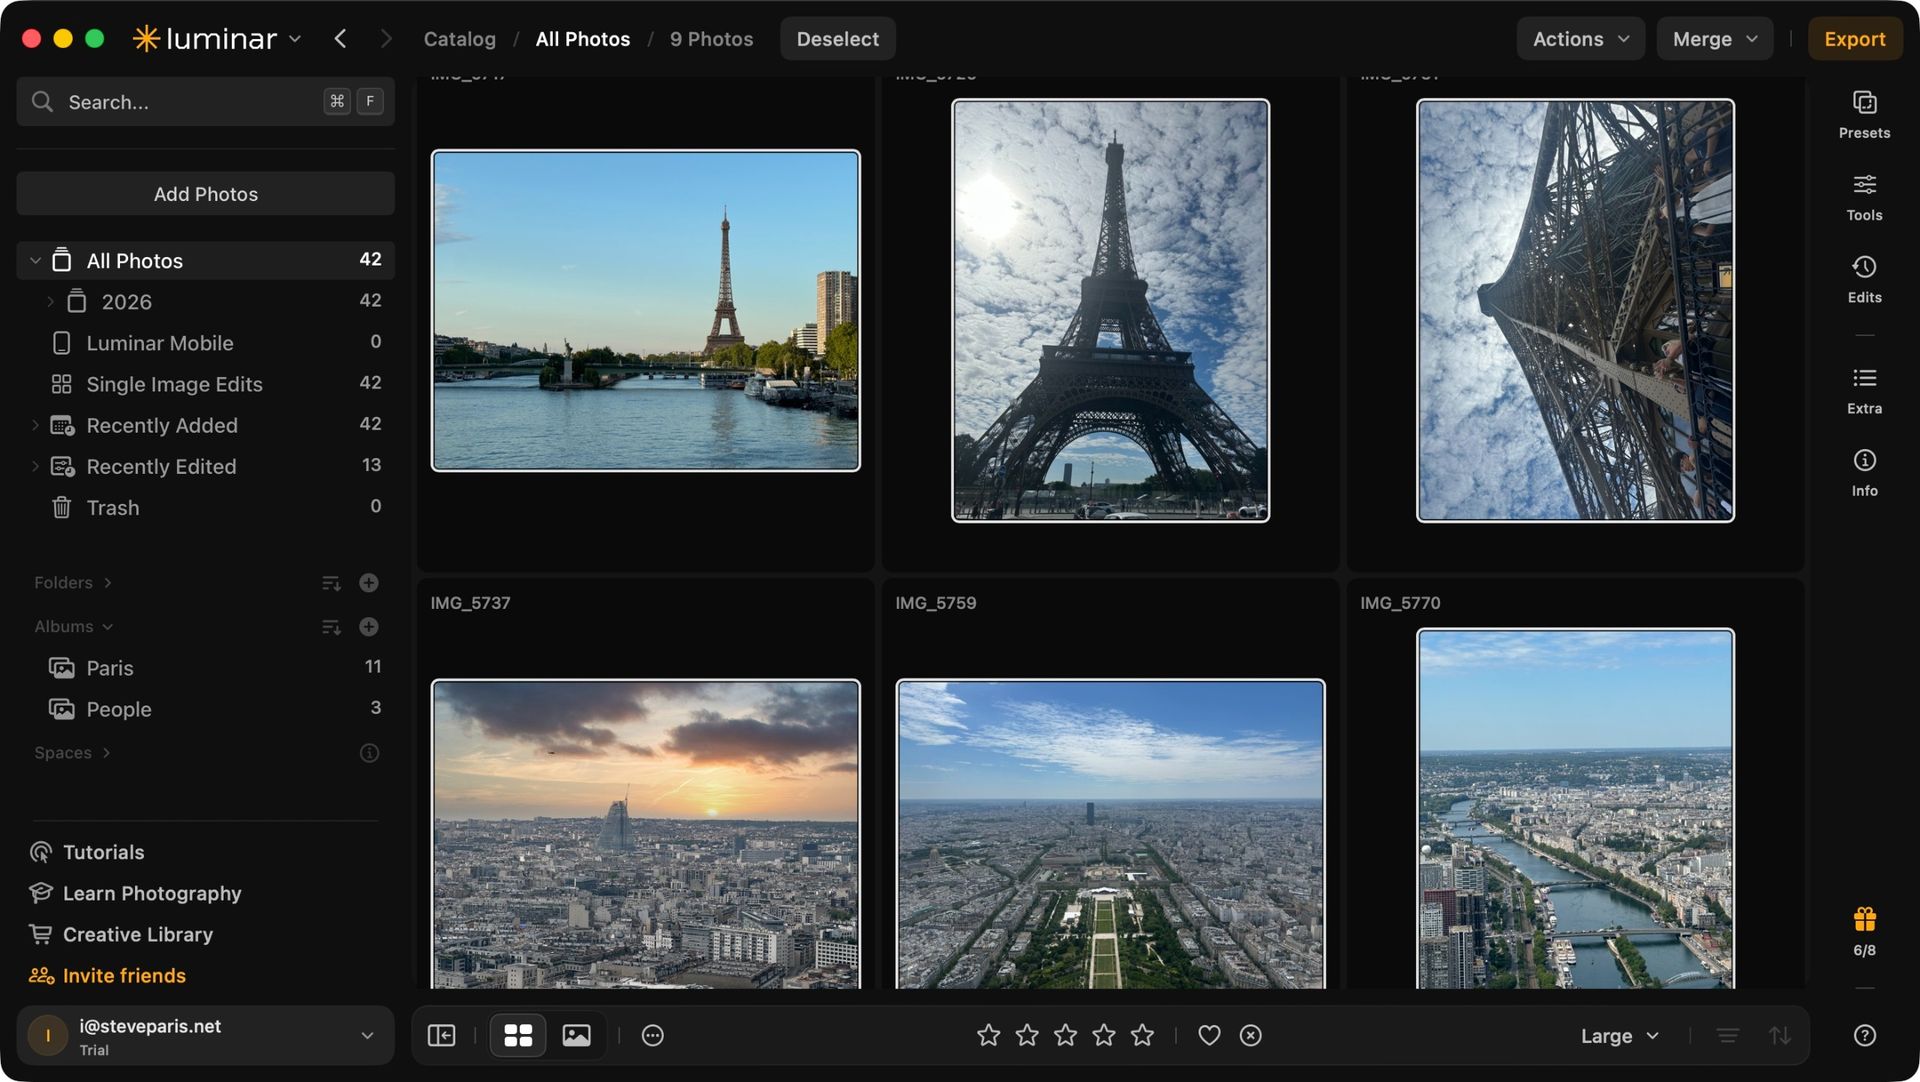Open Single Image Edits
This screenshot has height=1082, width=1920.
(205, 384)
